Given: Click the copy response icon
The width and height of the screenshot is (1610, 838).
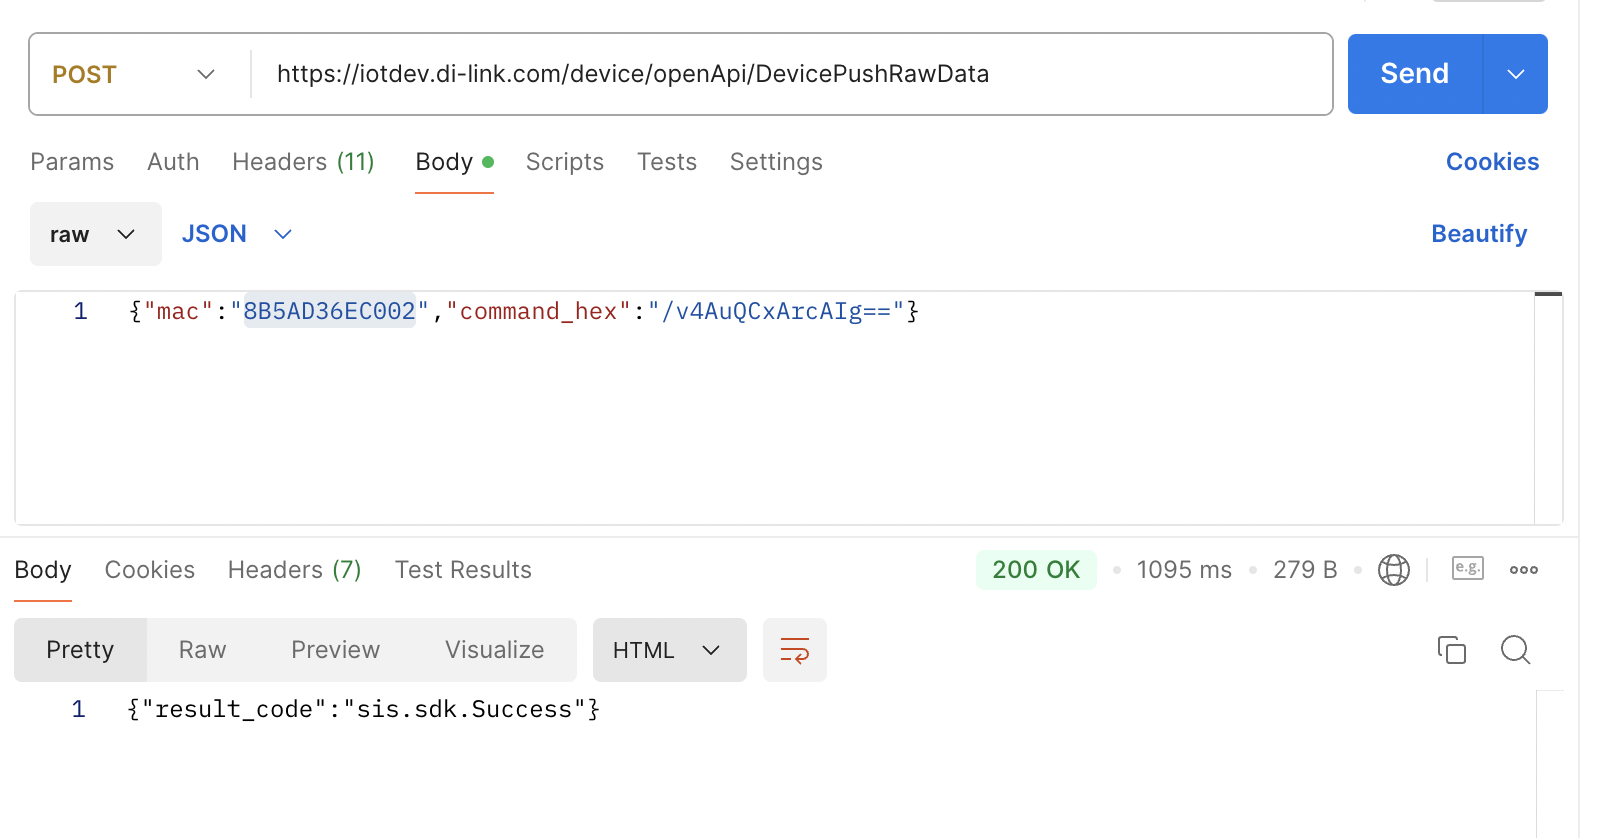Looking at the screenshot, I should coord(1452,650).
